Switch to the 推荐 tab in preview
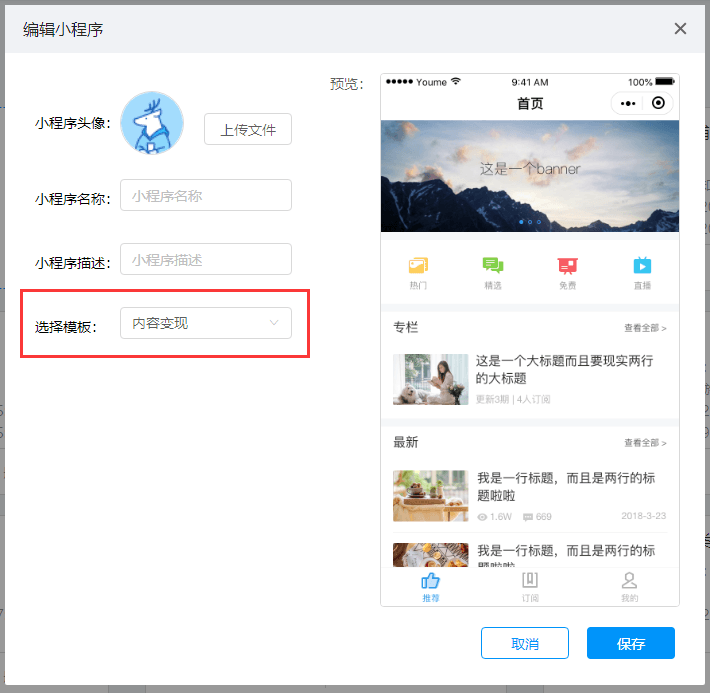The width and height of the screenshot is (710, 693). [x=430, y=587]
